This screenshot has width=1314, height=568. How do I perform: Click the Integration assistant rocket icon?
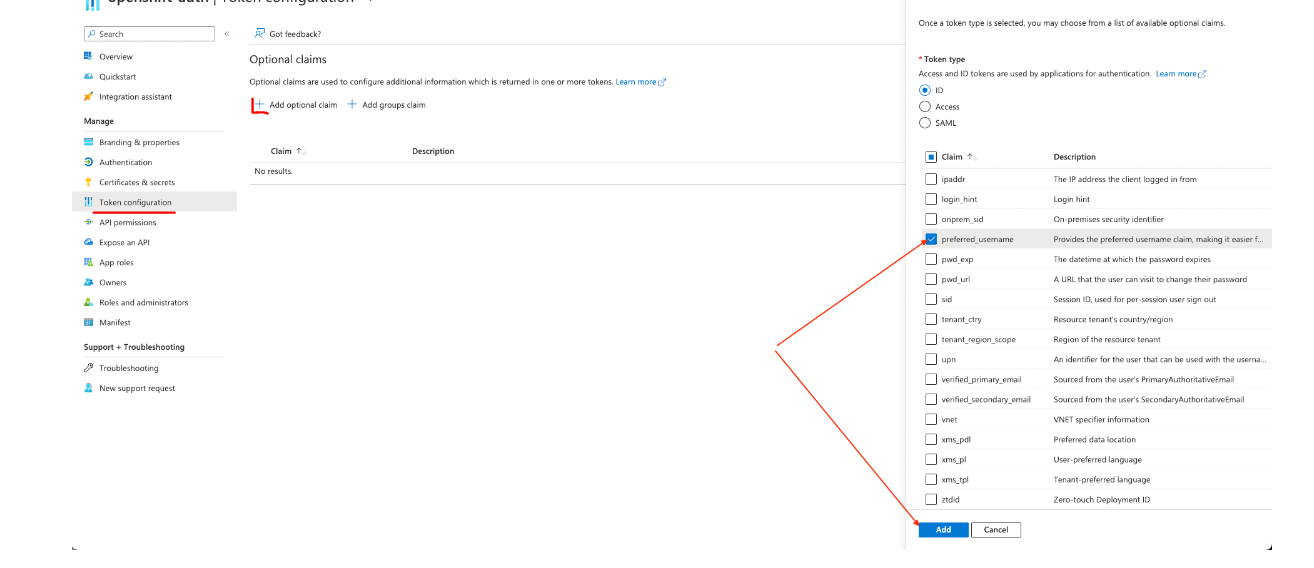coord(89,97)
